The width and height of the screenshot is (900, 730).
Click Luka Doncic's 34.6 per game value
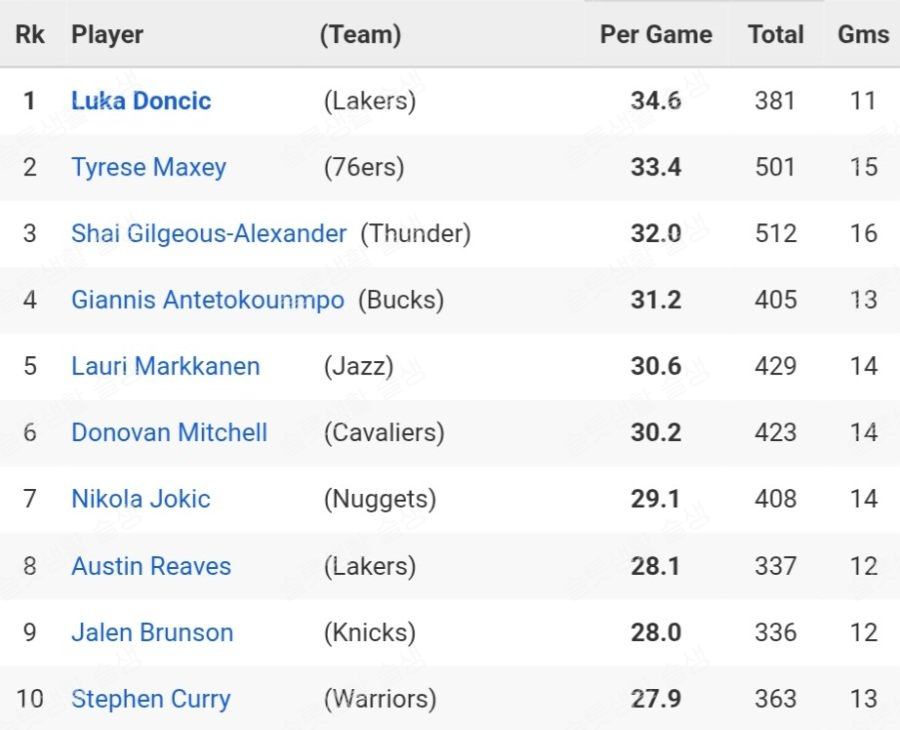pos(656,101)
